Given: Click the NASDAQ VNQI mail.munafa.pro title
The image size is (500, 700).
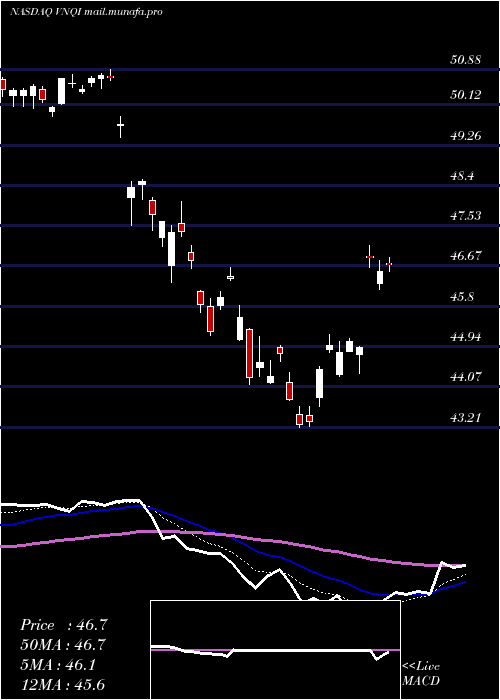Looking at the screenshot, I should click(86, 12).
